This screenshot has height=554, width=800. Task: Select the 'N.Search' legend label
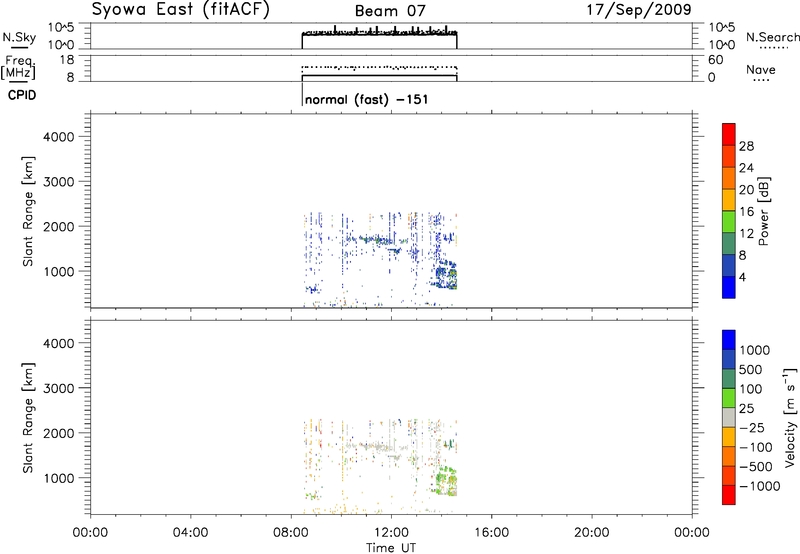[772, 37]
